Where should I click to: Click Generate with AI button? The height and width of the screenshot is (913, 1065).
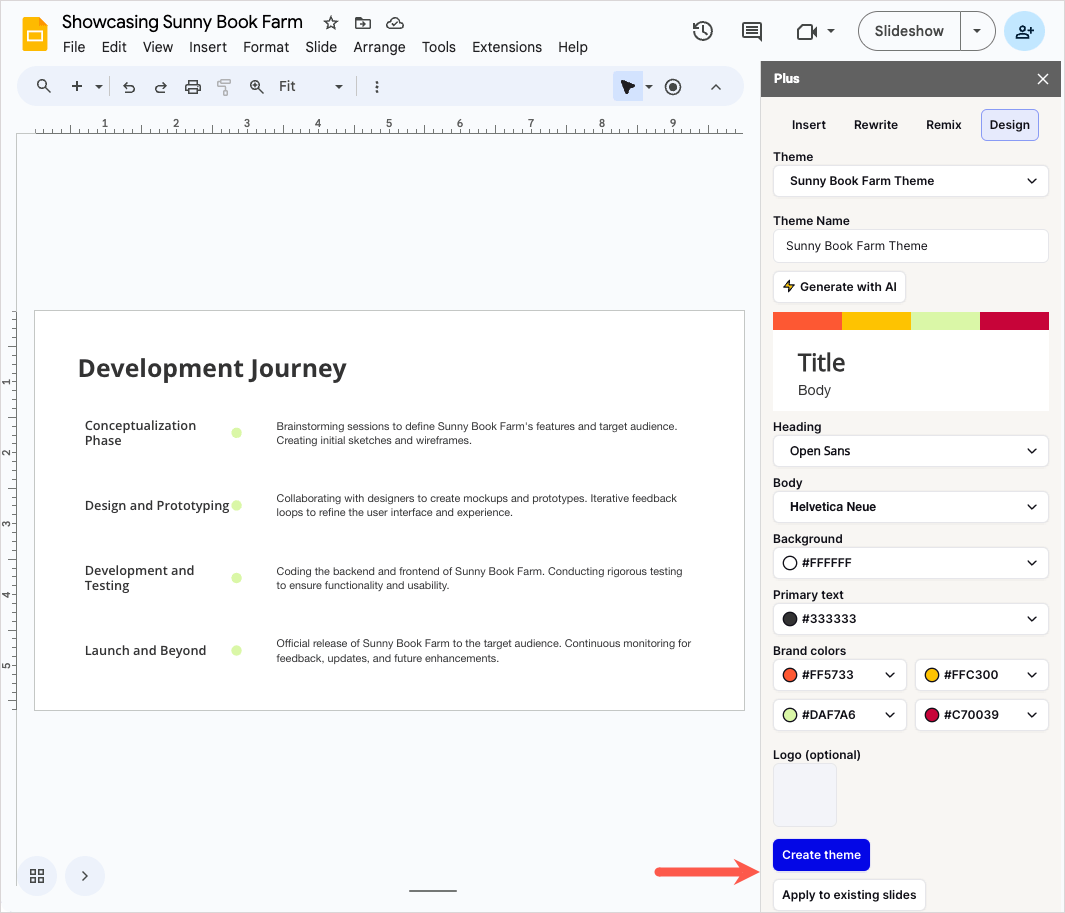(x=839, y=287)
